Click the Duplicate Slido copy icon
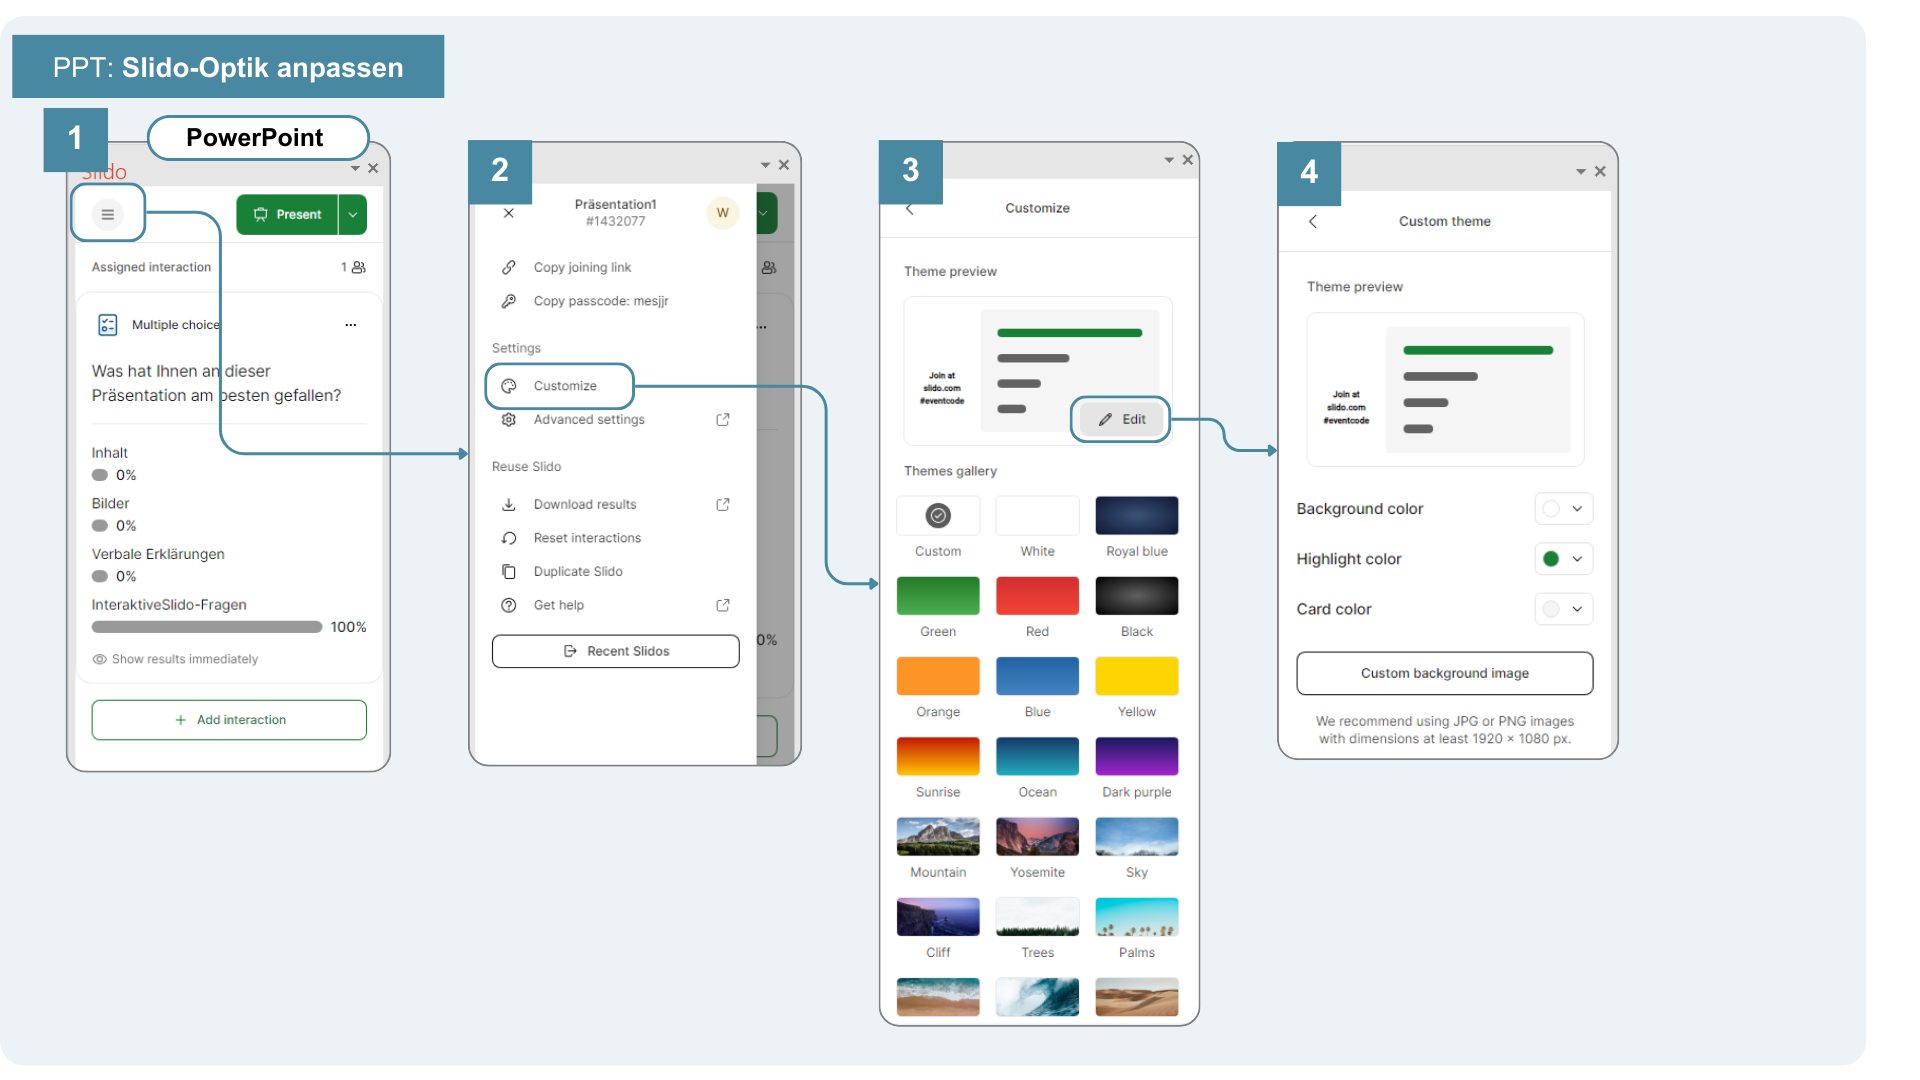 tap(509, 572)
